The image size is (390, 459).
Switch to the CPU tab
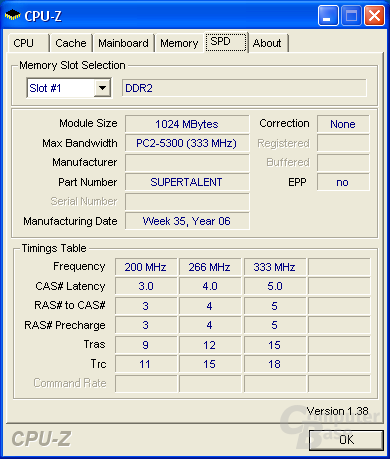[28, 43]
